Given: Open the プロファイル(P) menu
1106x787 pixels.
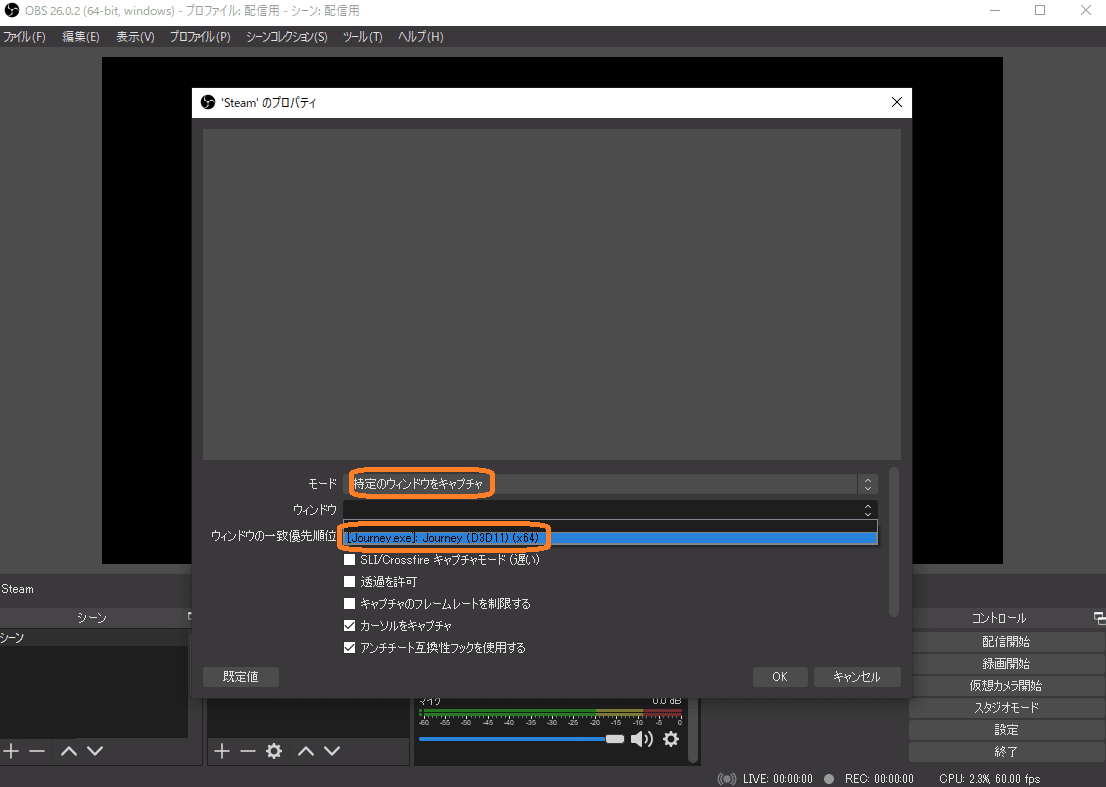Looking at the screenshot, I should click(200, 37).
